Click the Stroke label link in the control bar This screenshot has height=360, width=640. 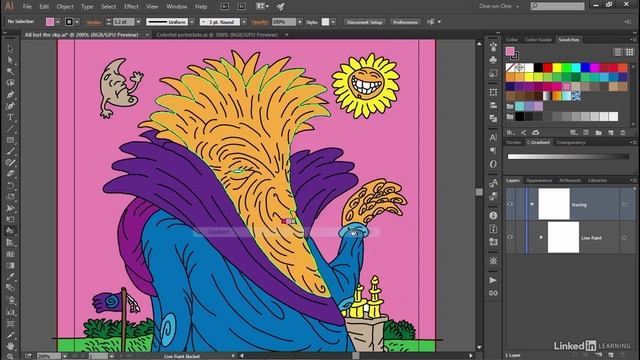(94, 22)
